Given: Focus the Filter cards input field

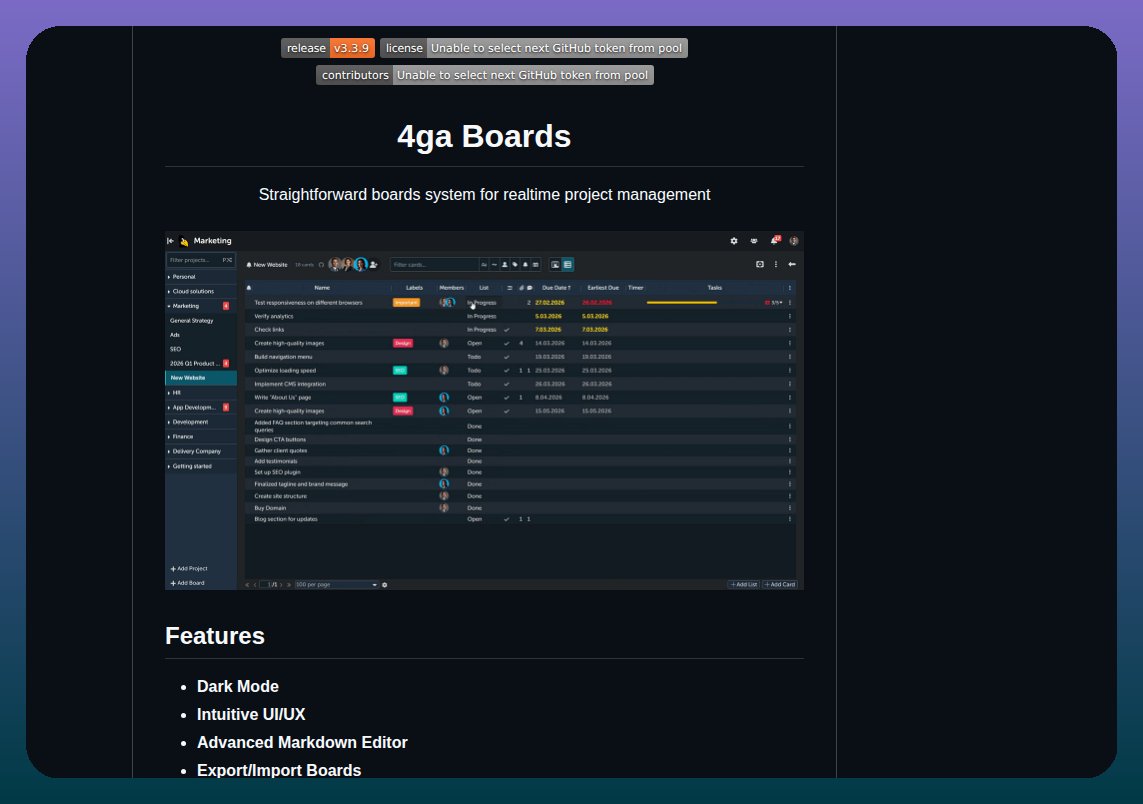Looking at the screenshot, I should [434, 265].
